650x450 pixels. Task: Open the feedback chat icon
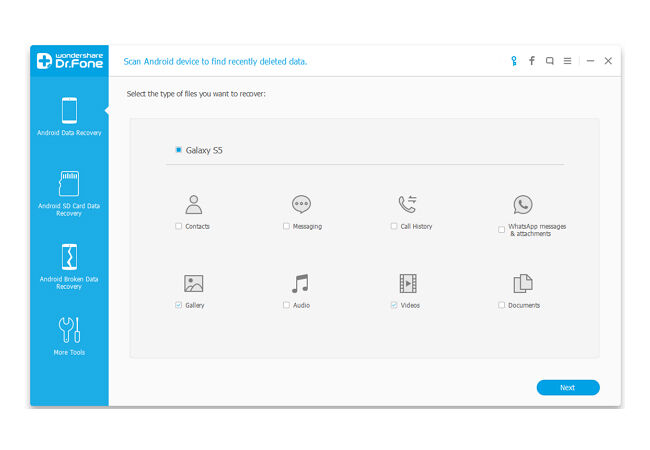pos(550,61)
